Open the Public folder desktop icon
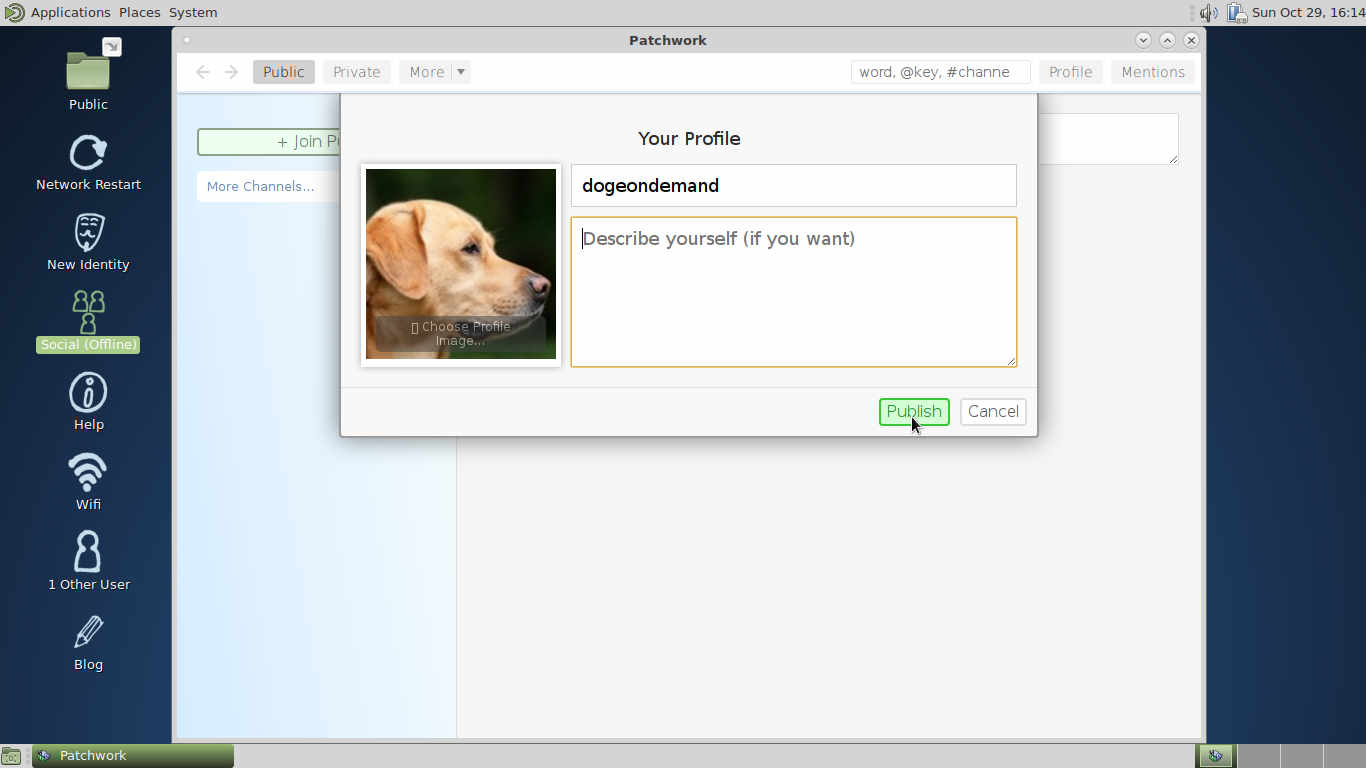The image size is (1366, 768). pyautogui.click(x=88, y=70)
